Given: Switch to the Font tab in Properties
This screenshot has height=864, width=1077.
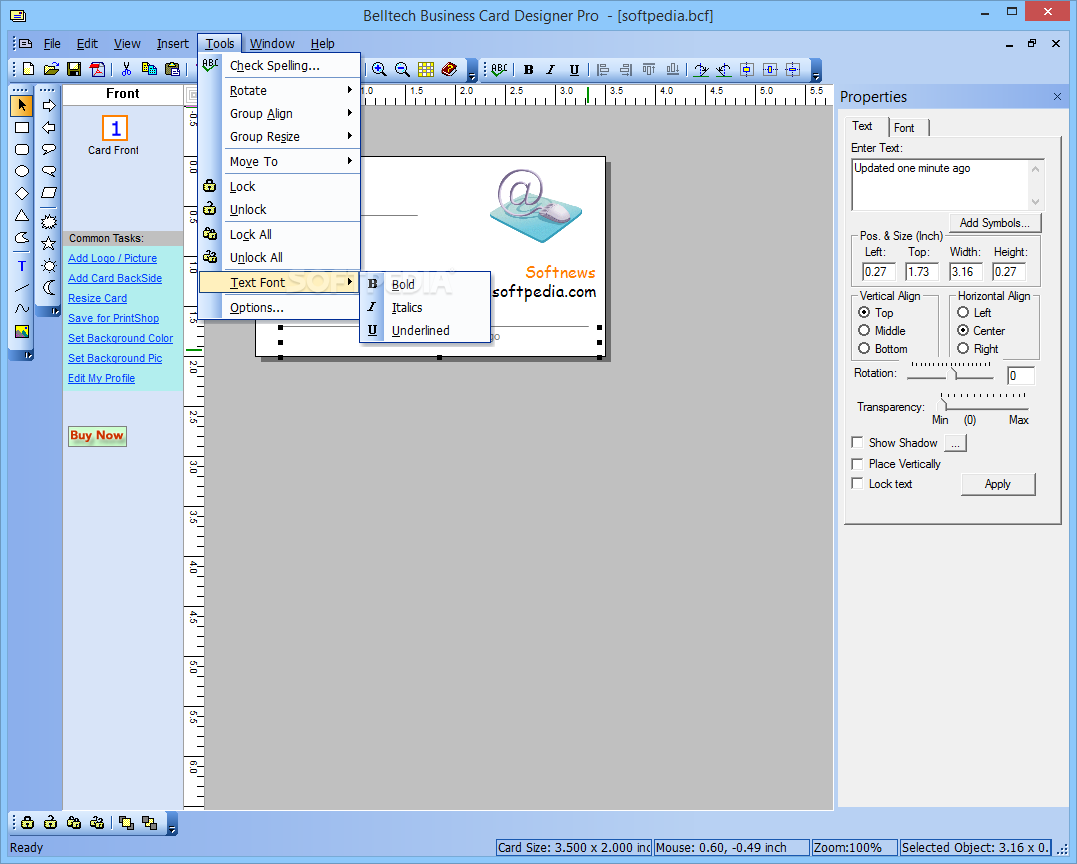Looking at the screenshot, I should tap(904, 128).
